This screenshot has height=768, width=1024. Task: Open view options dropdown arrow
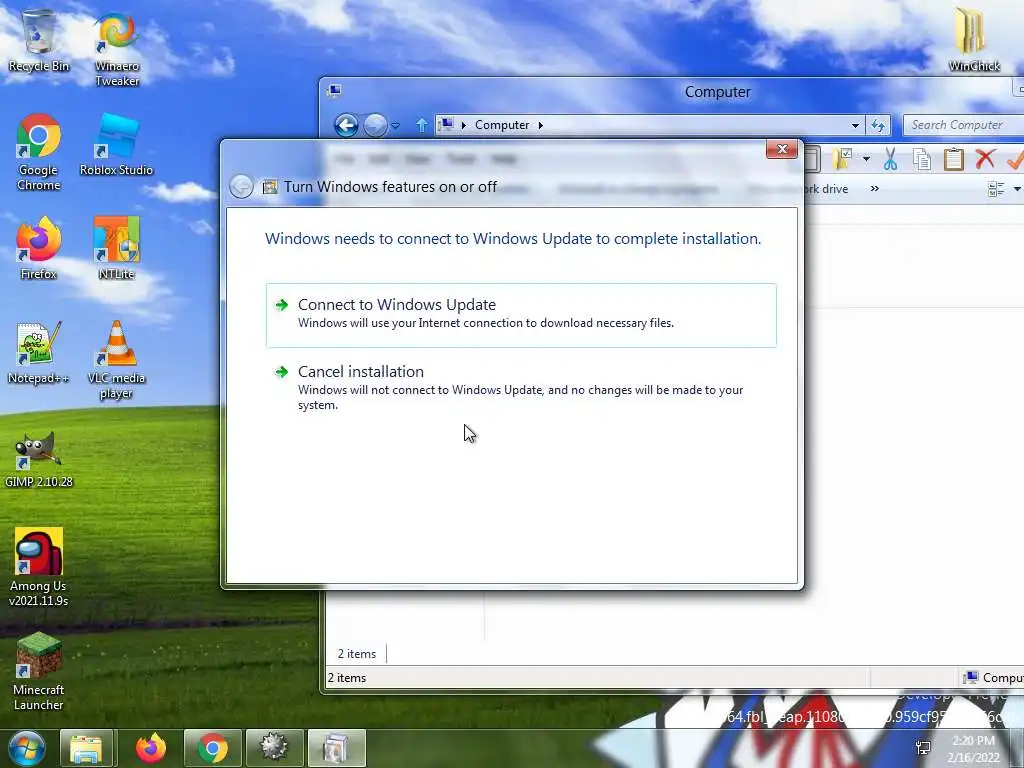(x=1017, y=189)
